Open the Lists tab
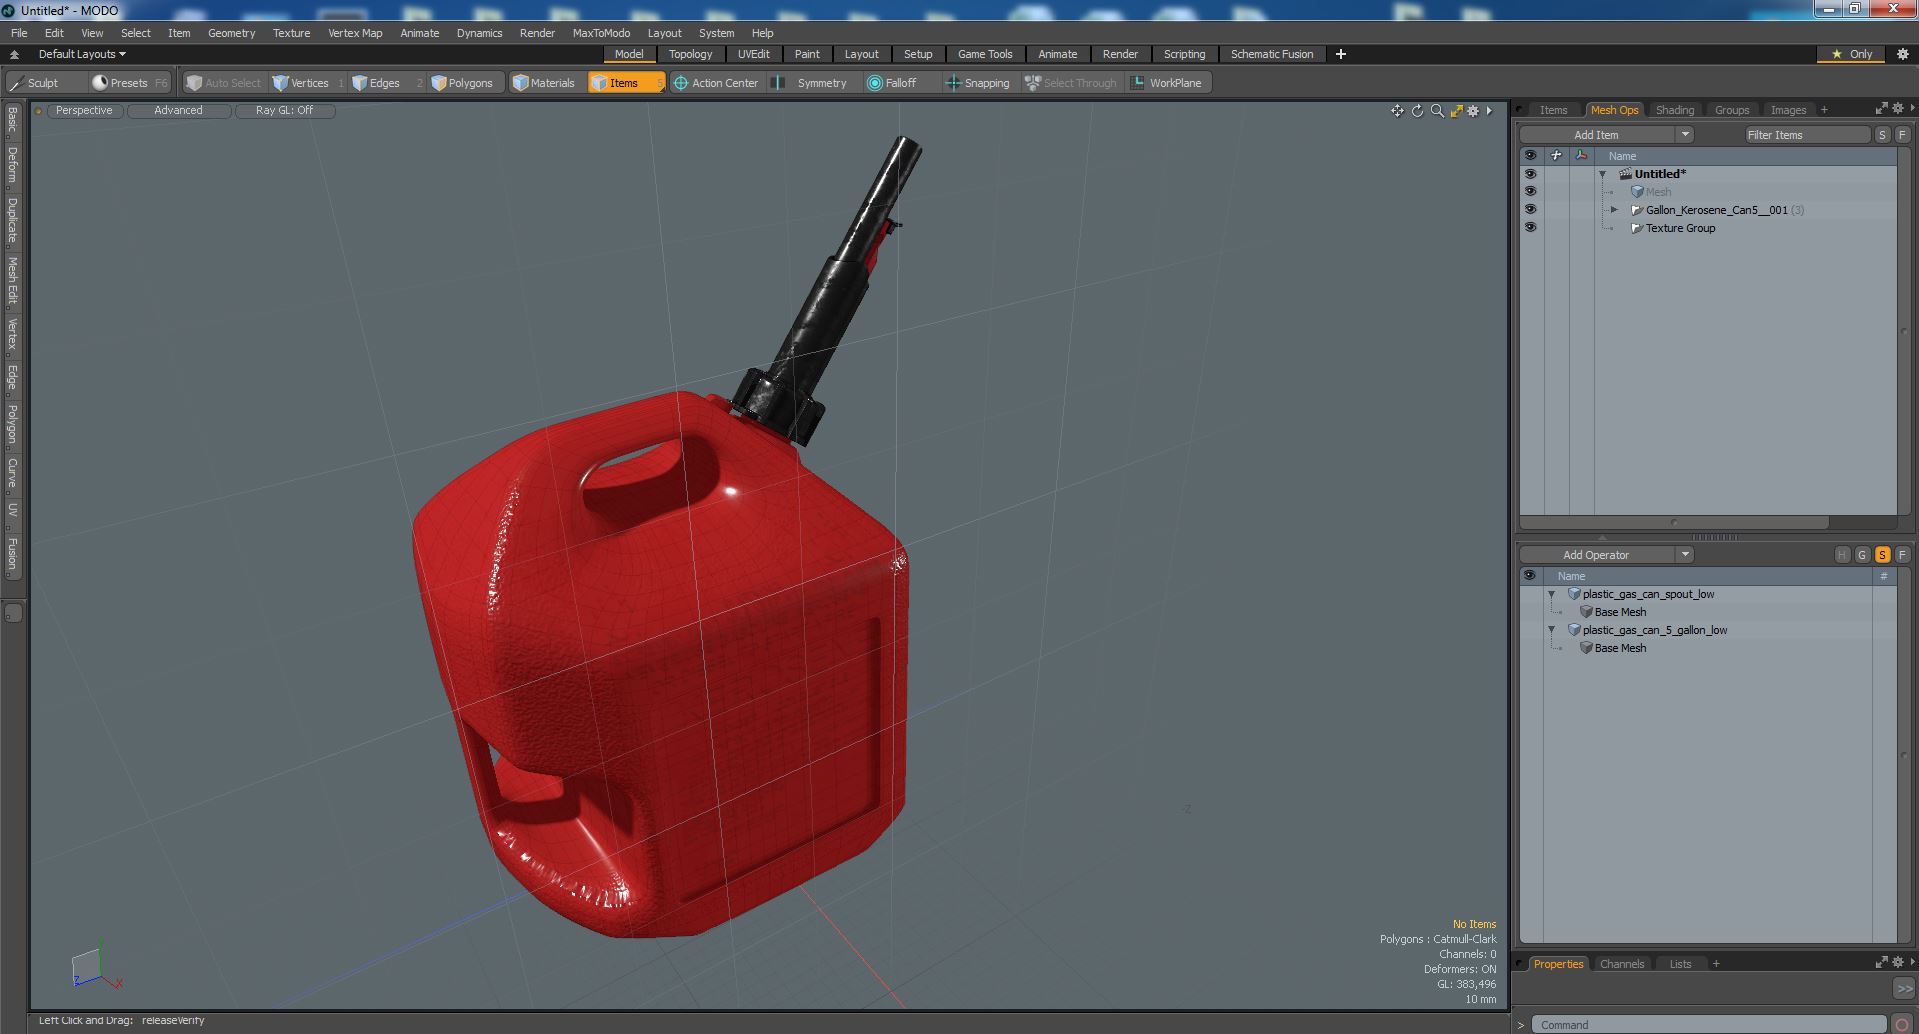The height and width of the screenshot is (1034, 1919). tap(1680, 964)
